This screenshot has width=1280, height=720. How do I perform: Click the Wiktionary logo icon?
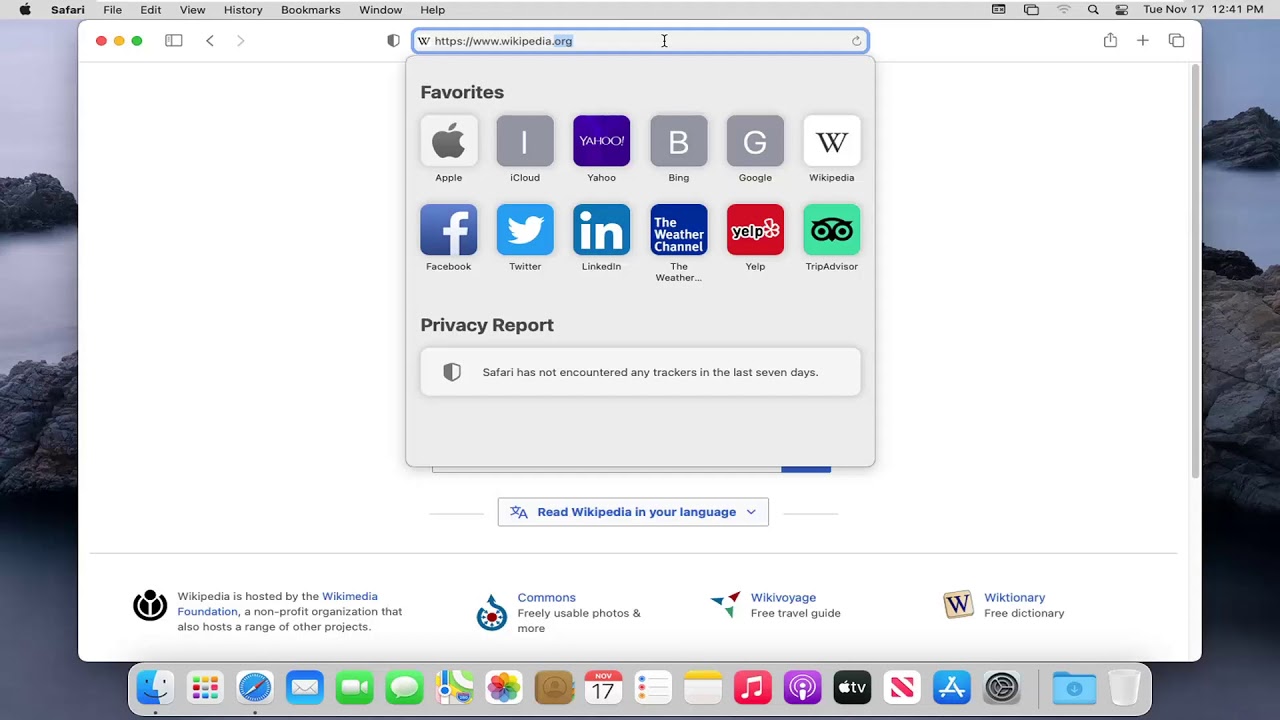point(958,604)
